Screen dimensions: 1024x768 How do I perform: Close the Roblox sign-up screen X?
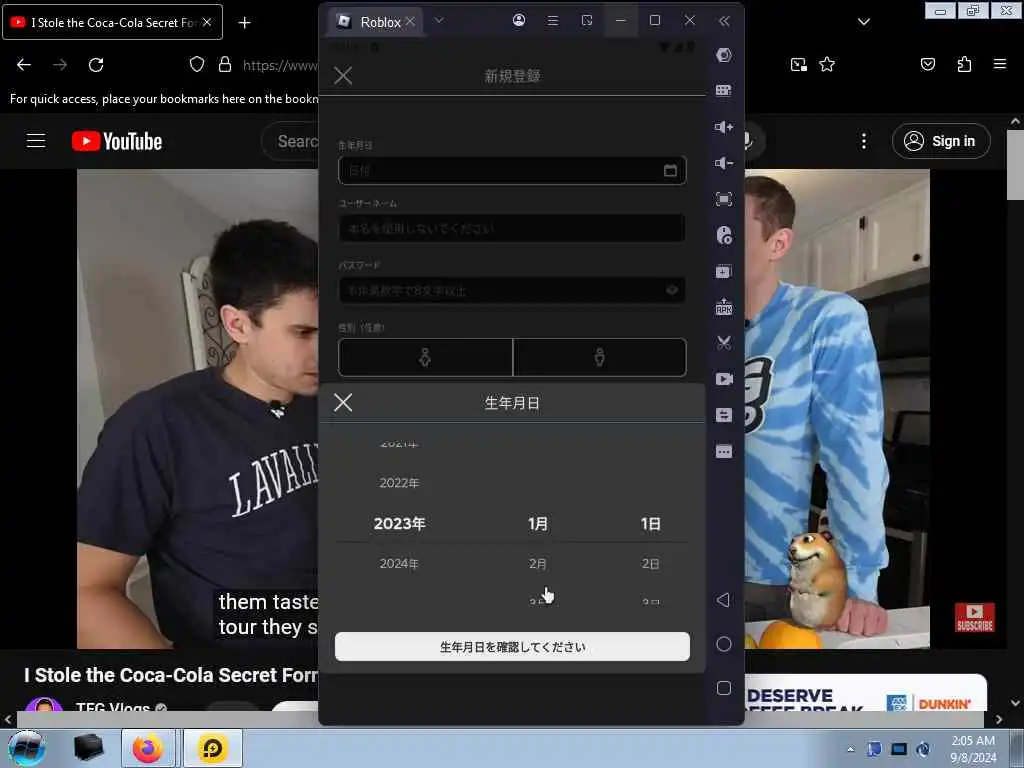point(343,75)
